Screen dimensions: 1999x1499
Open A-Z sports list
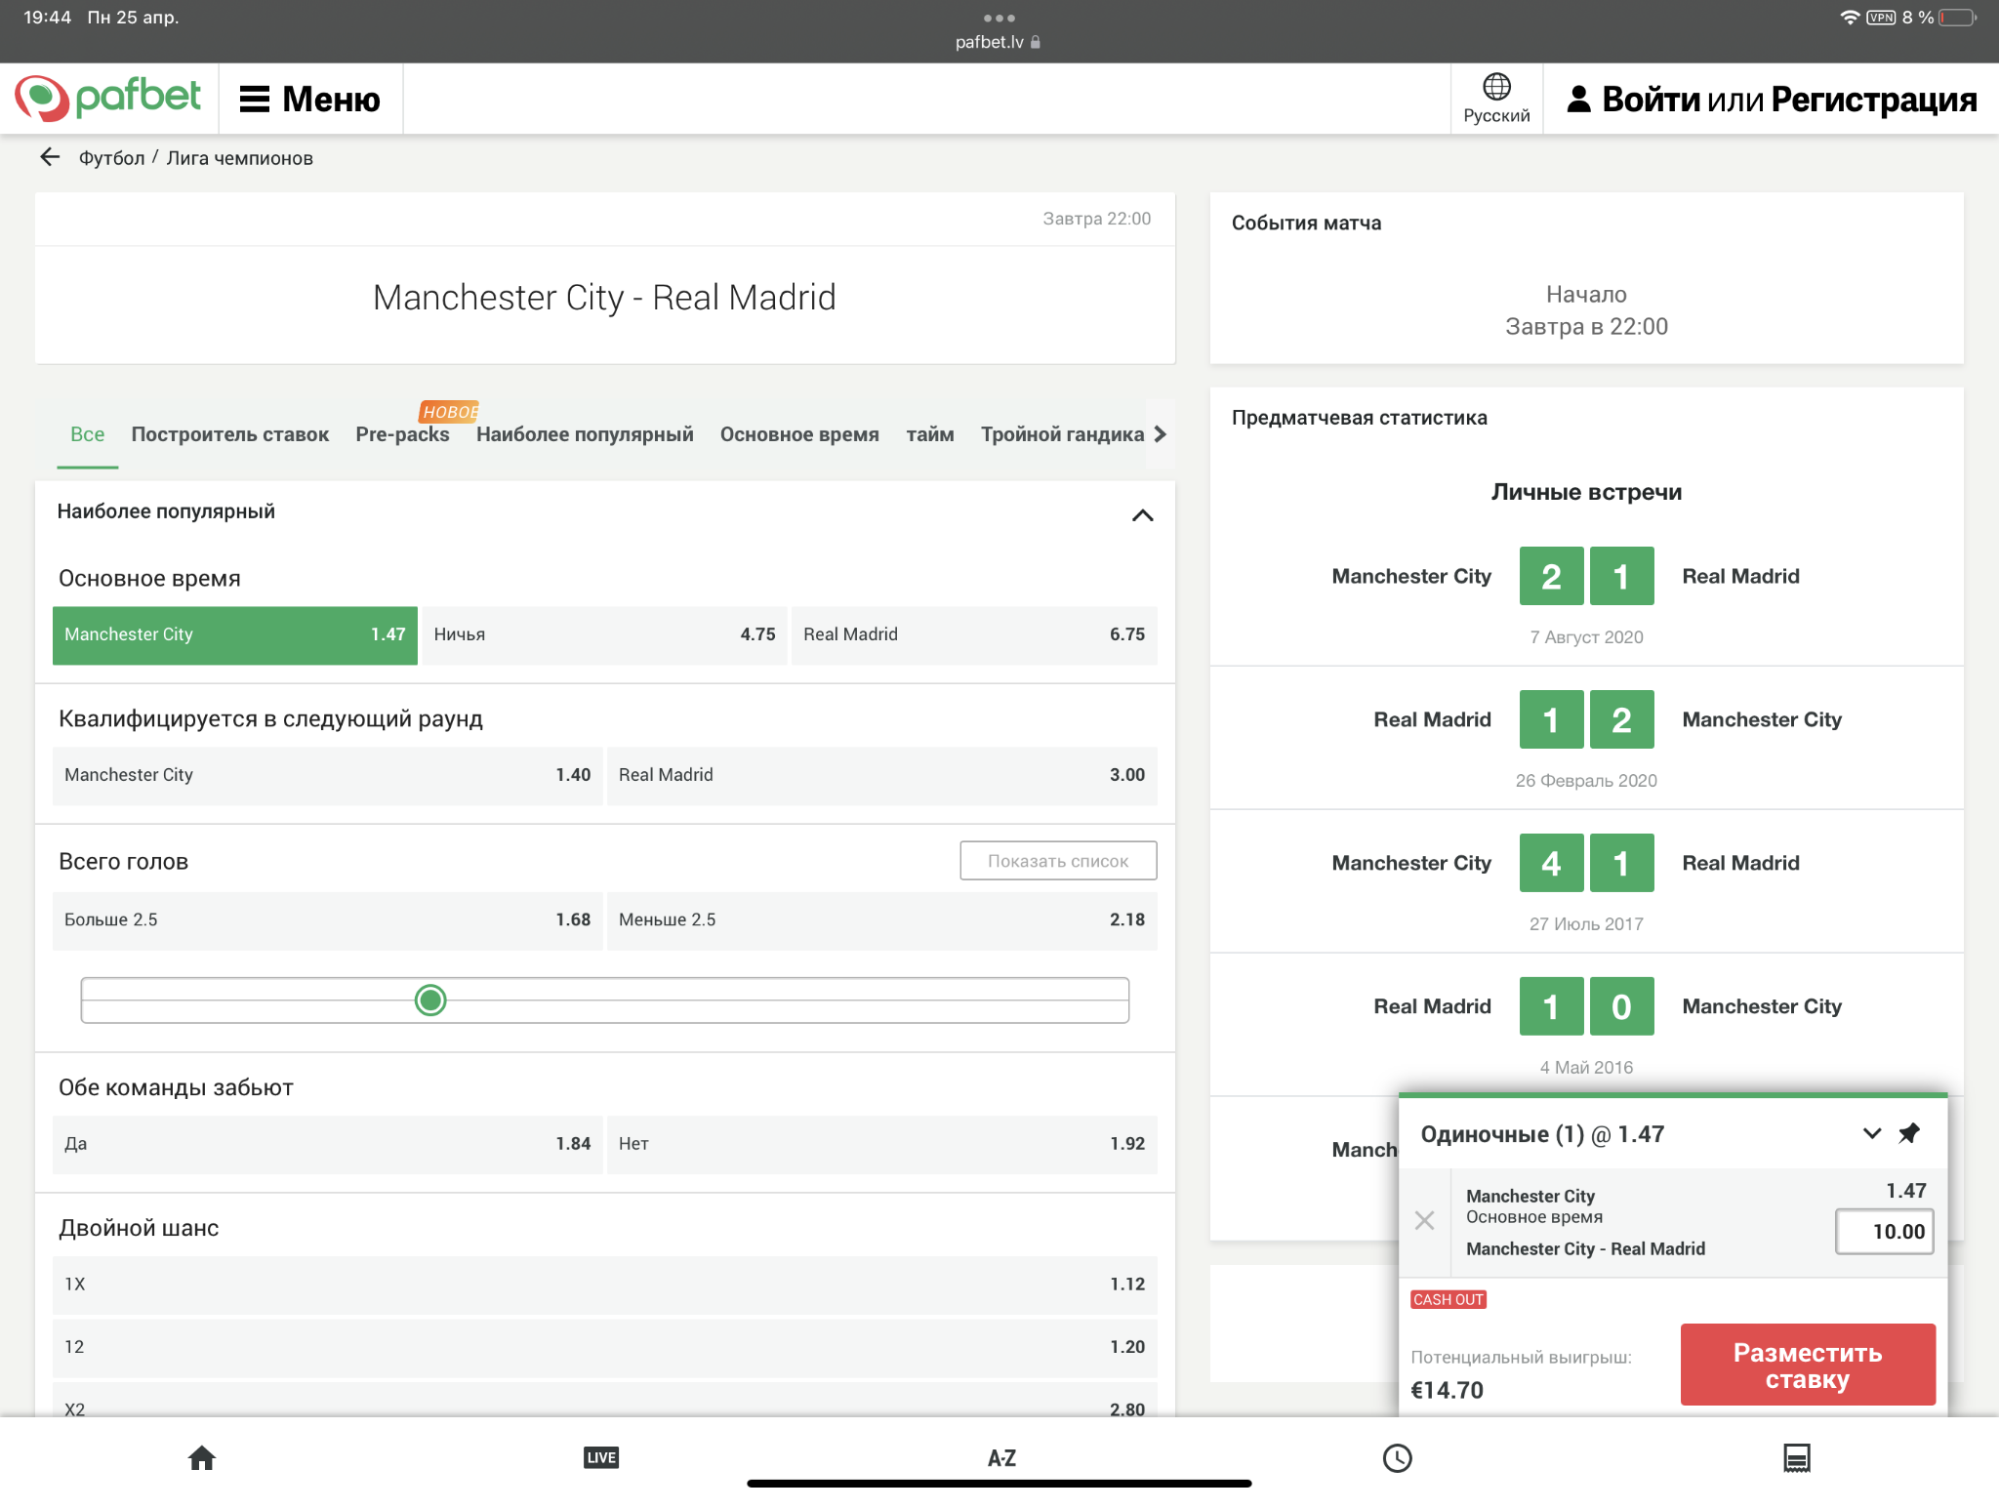click(x=1001, y=1458)
